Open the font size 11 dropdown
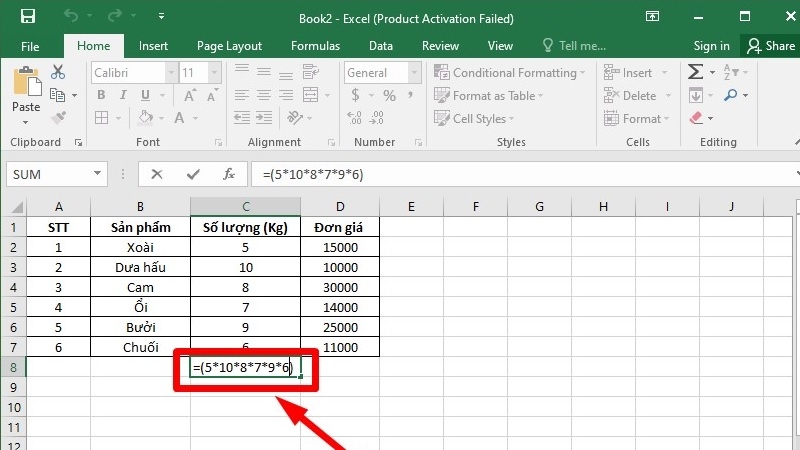The image size is (800, 450). [x=215, y=72]
